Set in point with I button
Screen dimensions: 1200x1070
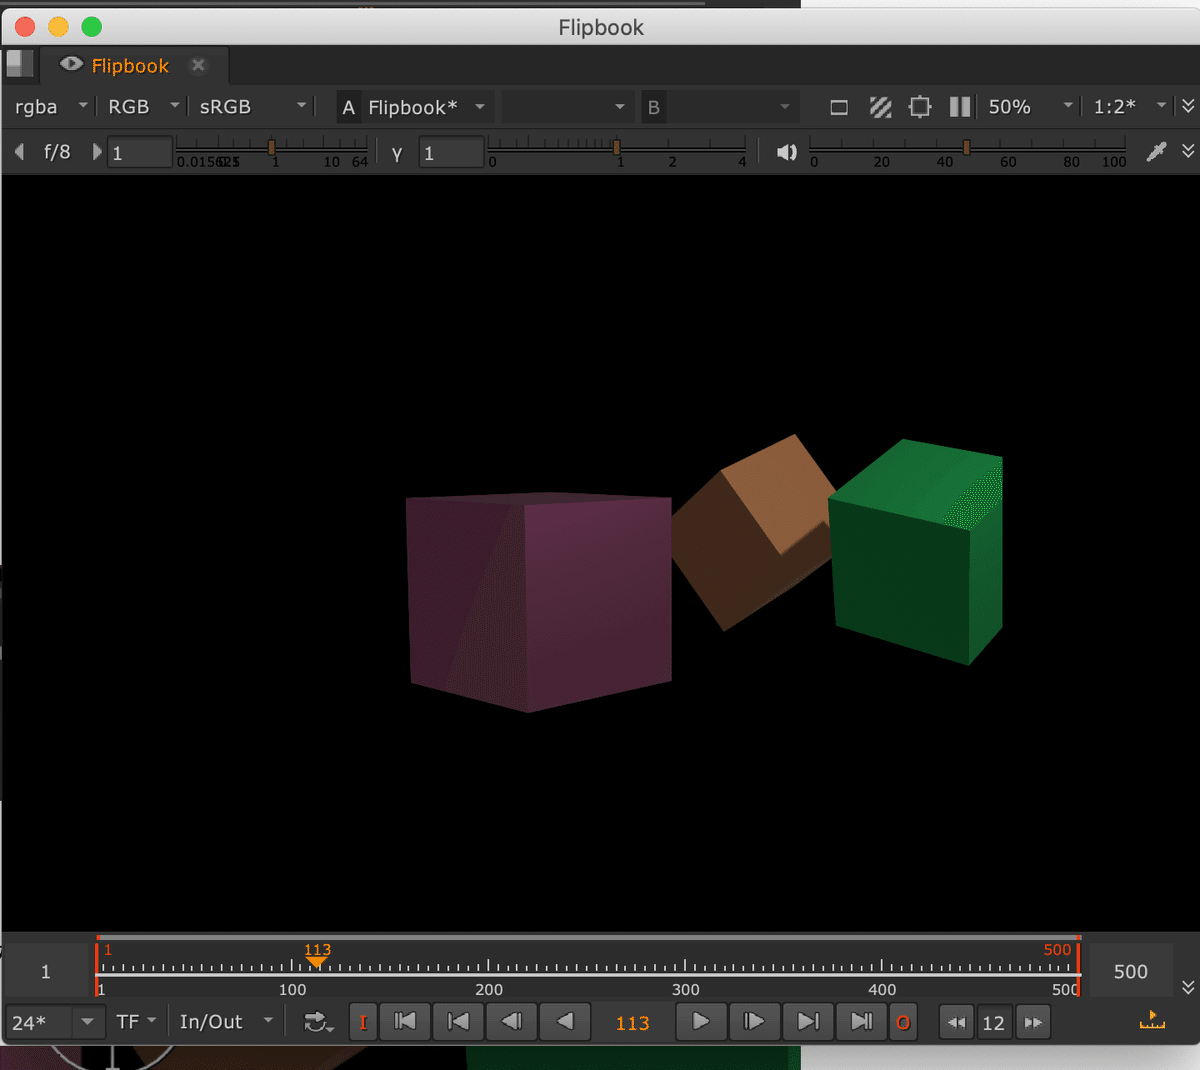pos(363,1022)
